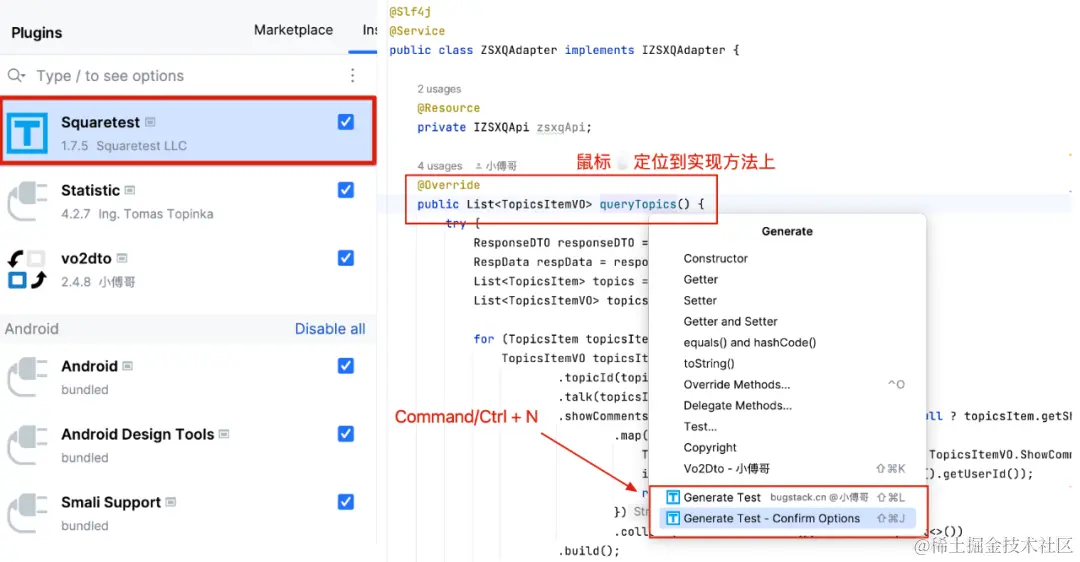Click the 2 usages hint above zsxqApi
Image resolution: width=1080 pixels, height=562 pixels.
click(439, 89)
